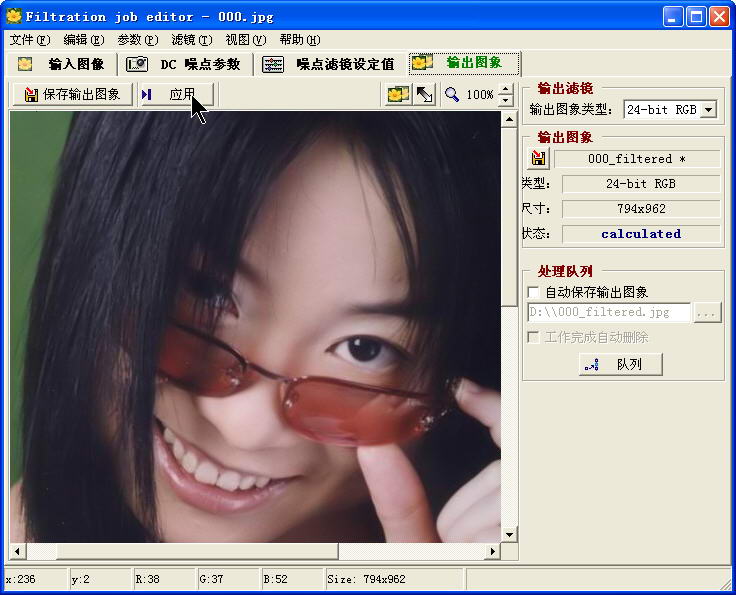Click the icon on the 输入图像 tab
Image resolution: width=736 pixels, height=595 pixels.
click(25, 64)
